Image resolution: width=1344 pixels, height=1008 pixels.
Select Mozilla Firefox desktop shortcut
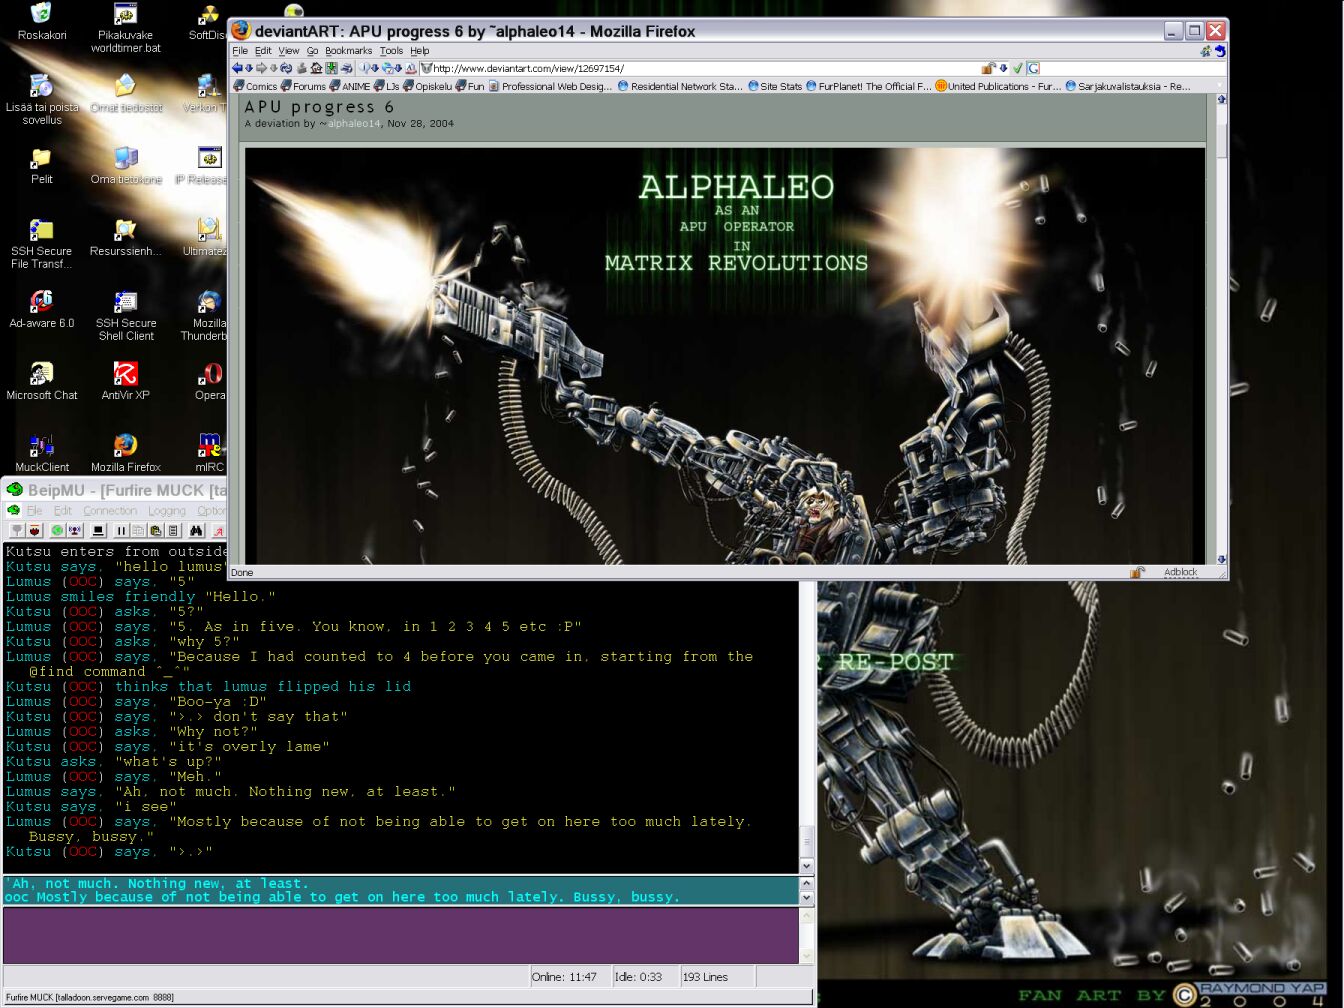tap(126, 453)
